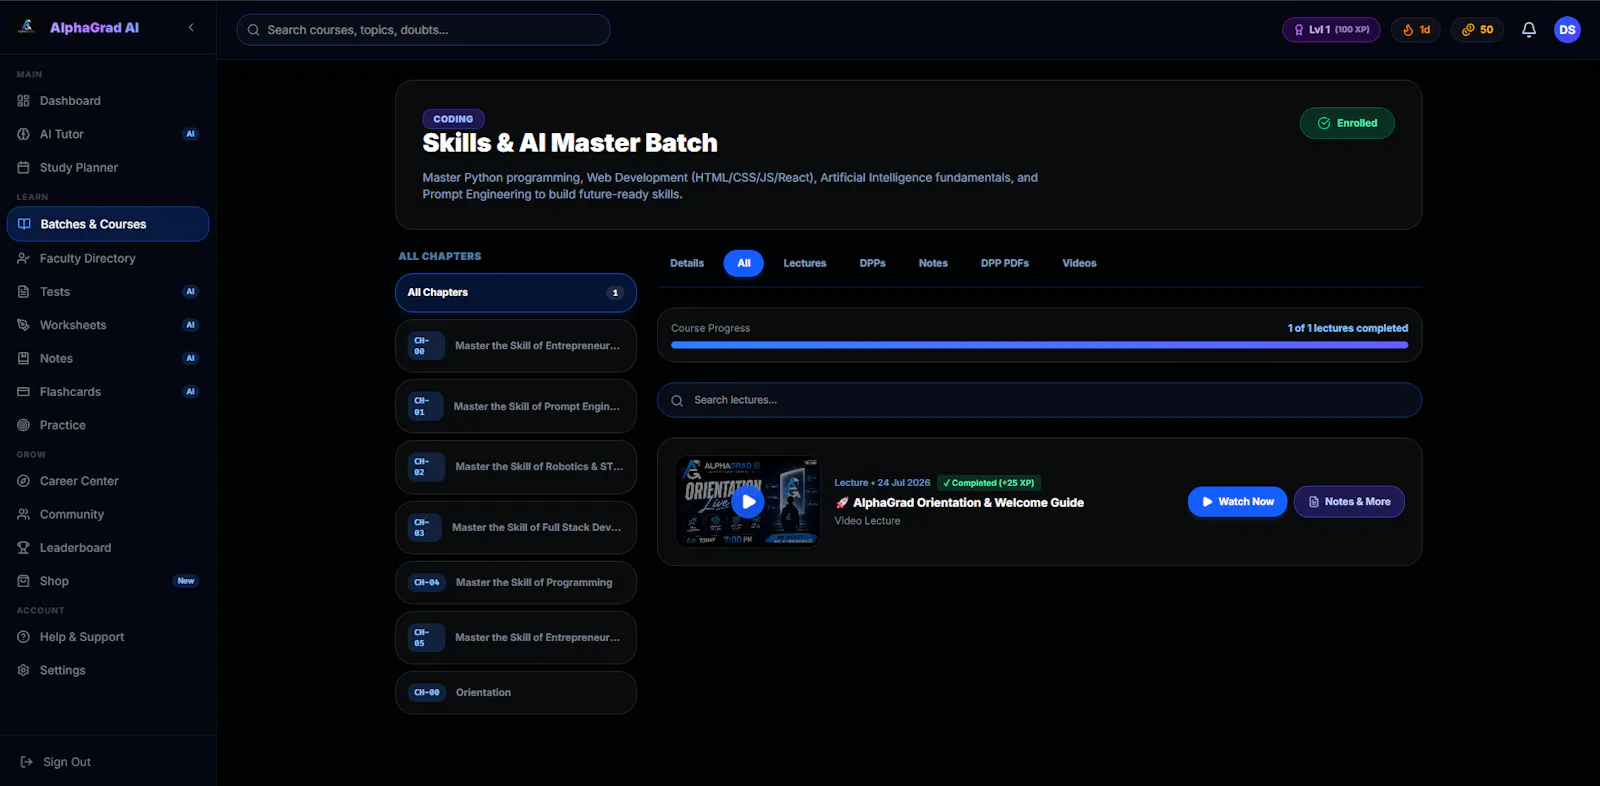Open the DS profile avatar

pyautogui.click(x=1567, y=30)
